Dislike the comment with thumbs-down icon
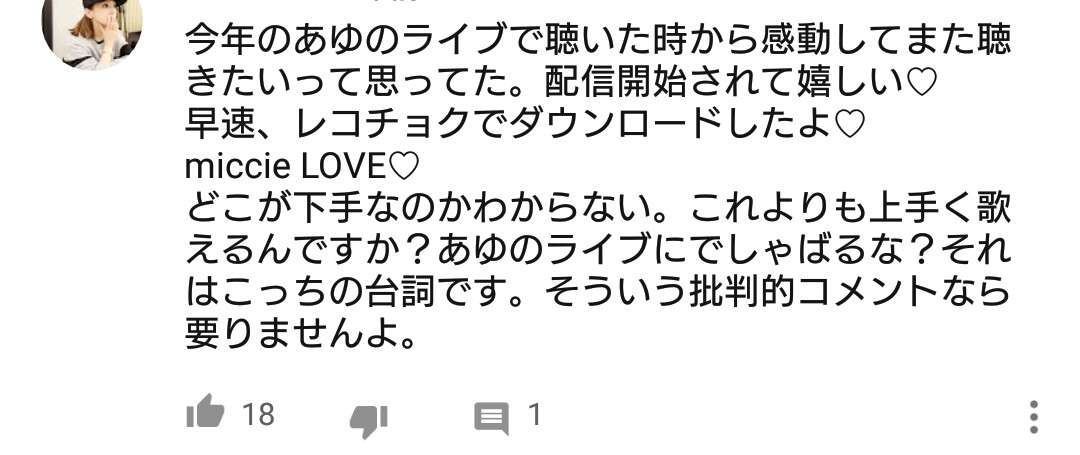 369,420
